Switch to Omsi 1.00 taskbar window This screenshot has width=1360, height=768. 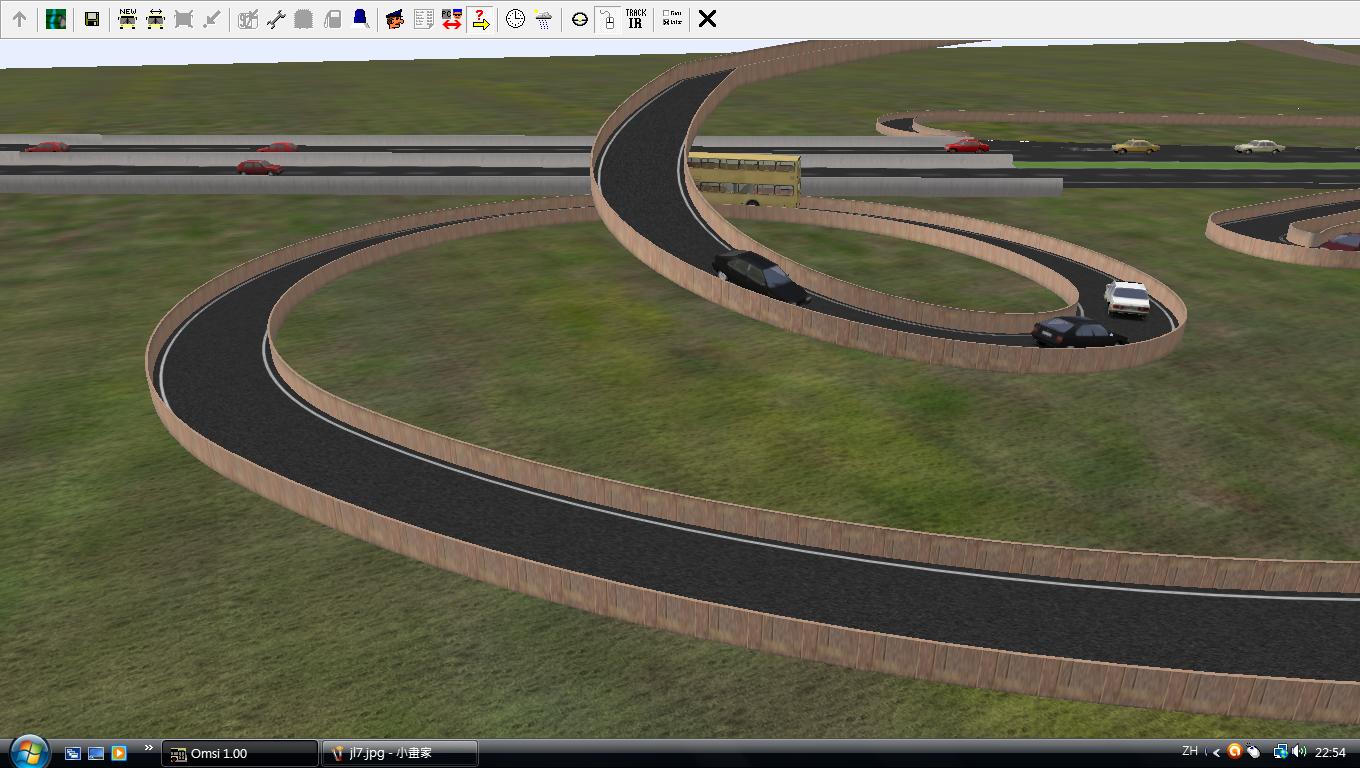point(240,753)
